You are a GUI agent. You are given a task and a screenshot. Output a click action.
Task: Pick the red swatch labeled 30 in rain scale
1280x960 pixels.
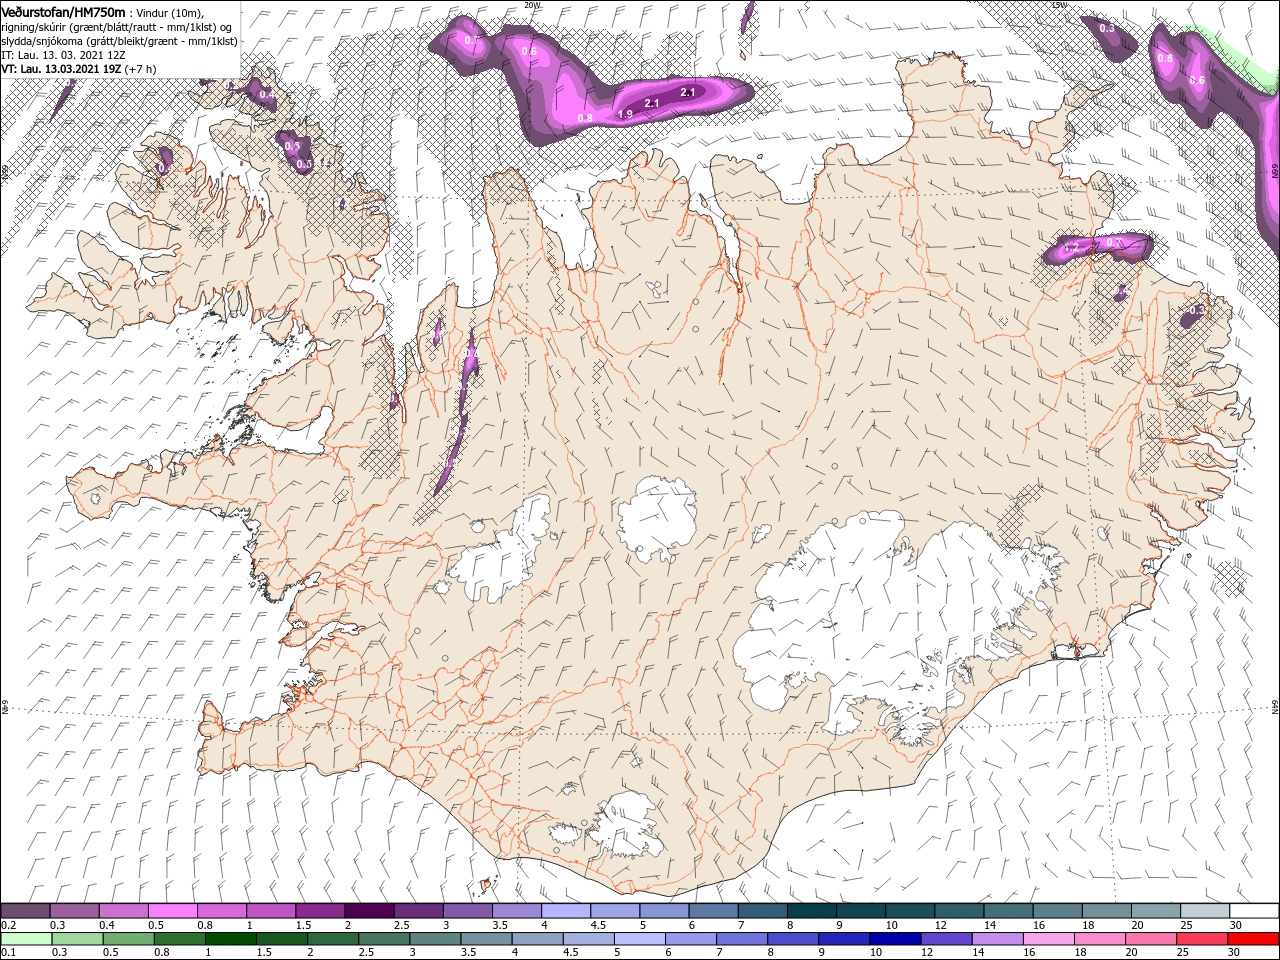[1253, 939]
